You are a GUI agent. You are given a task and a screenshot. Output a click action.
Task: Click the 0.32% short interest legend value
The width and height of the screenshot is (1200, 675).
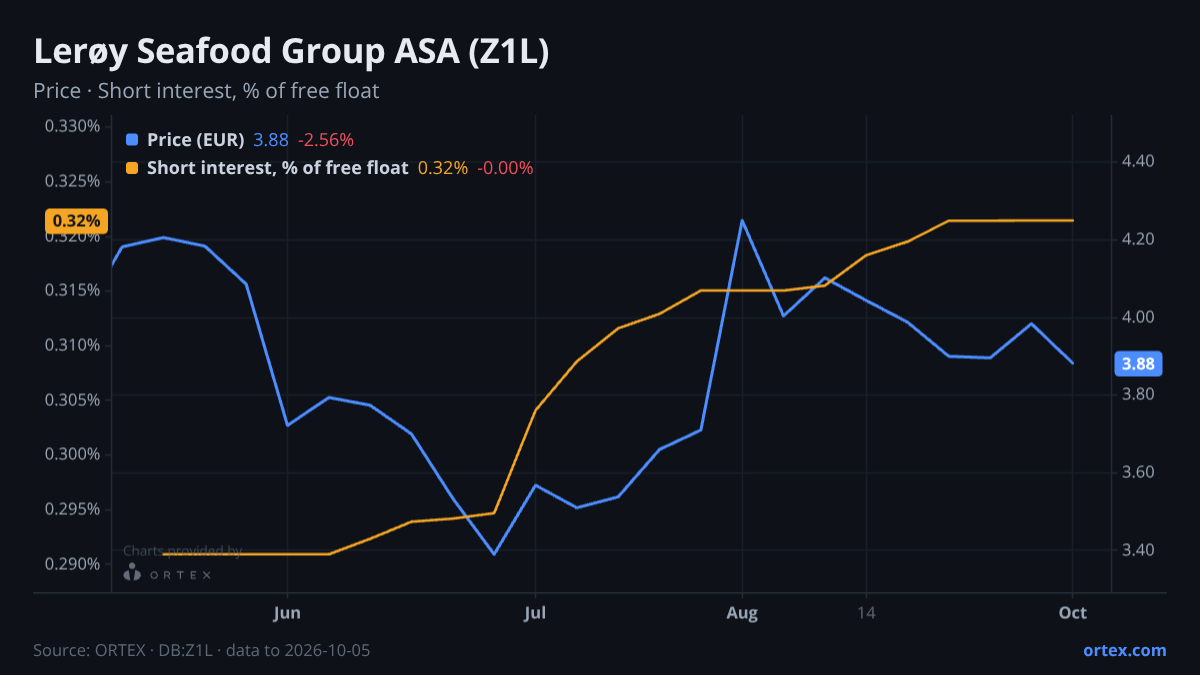tap(442, 168)
